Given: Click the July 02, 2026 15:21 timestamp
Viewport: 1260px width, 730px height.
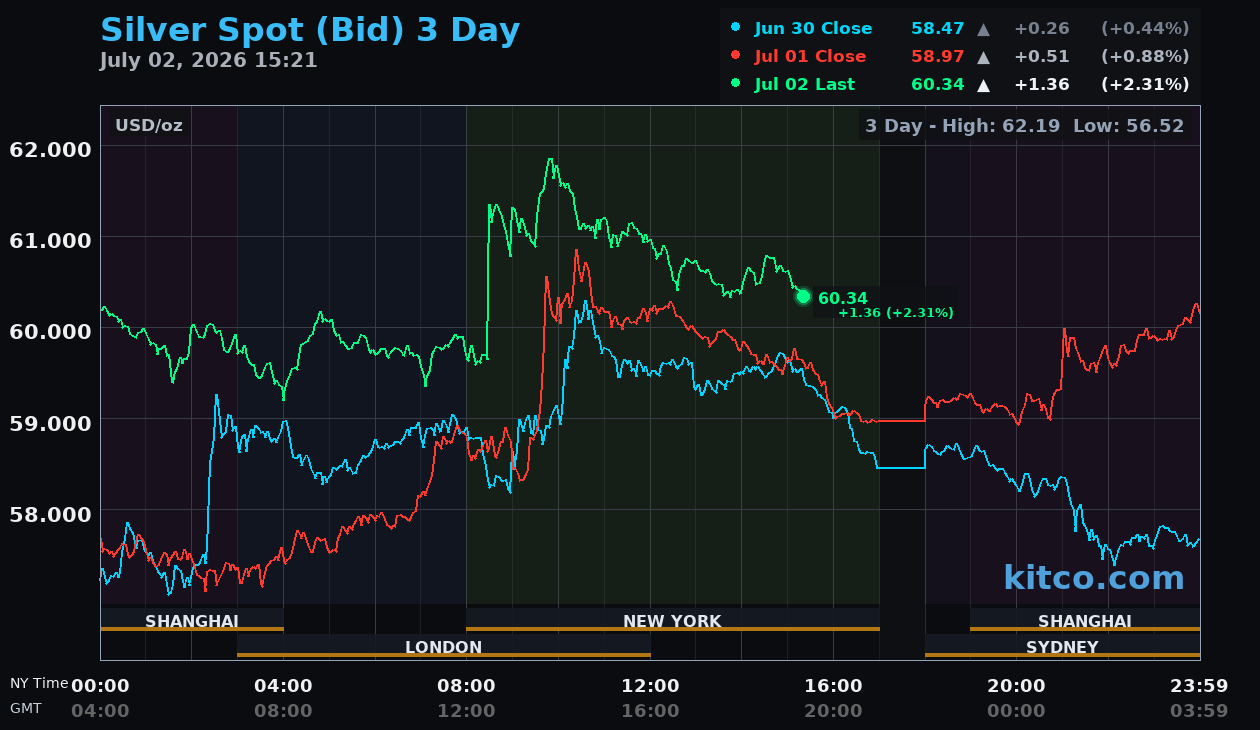Looking at the screenshot, I should coord(208,60).
